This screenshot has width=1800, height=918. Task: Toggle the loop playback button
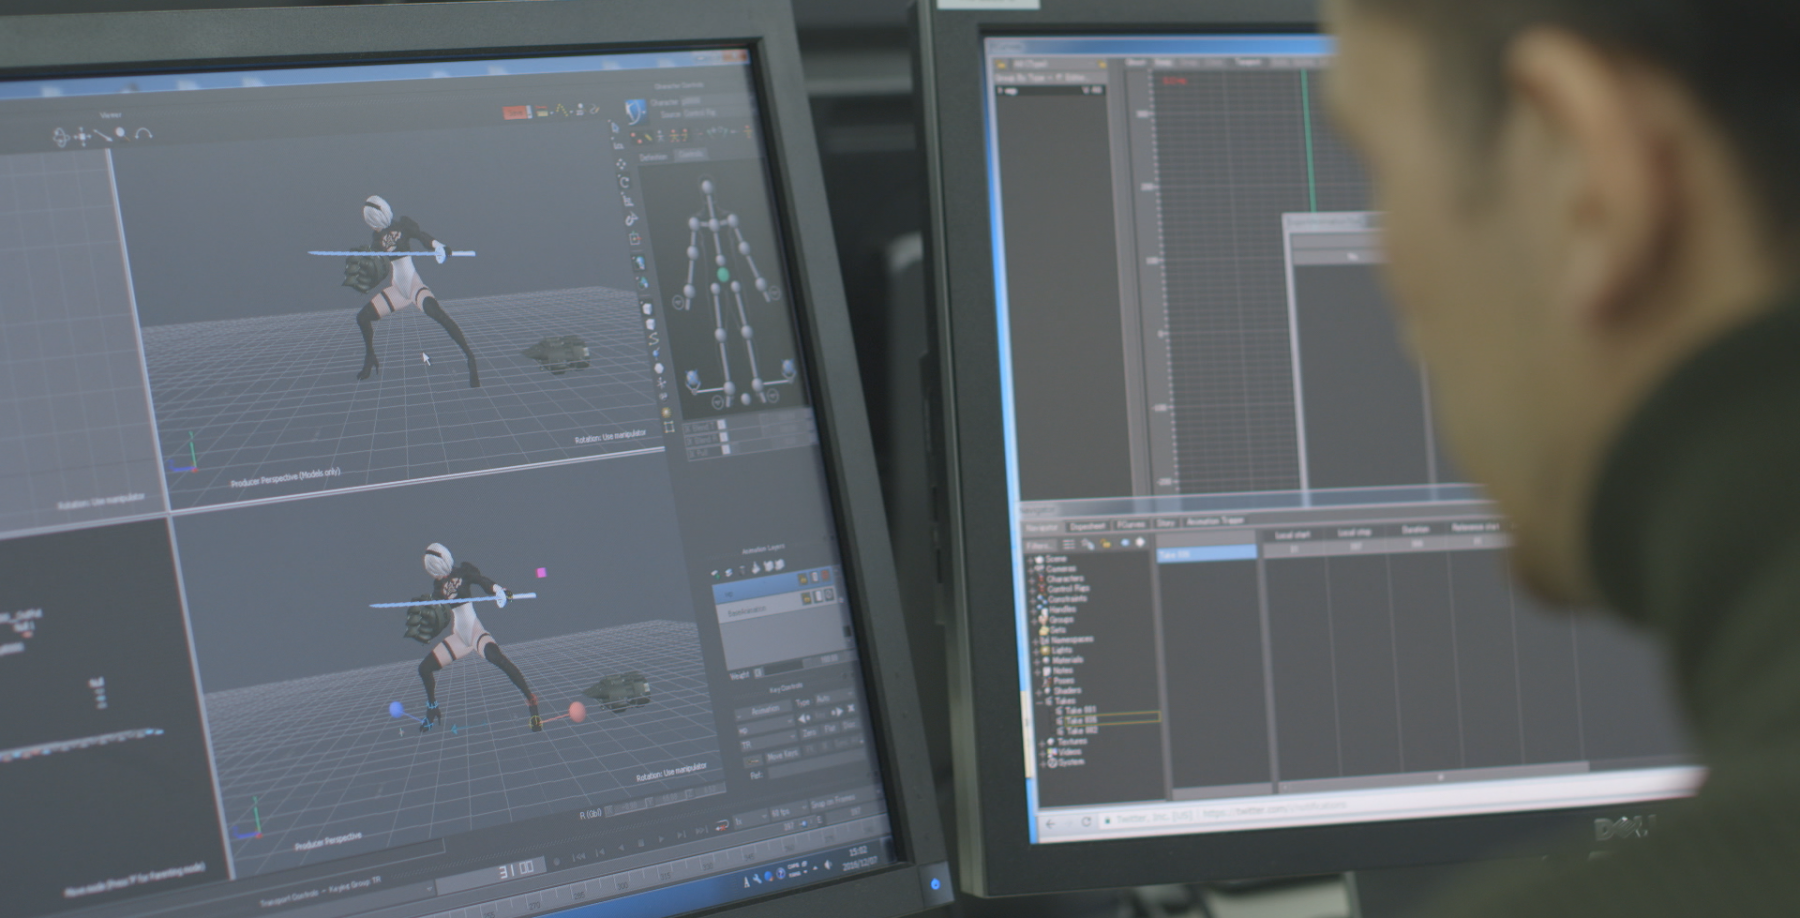click(x=722, y=825)
